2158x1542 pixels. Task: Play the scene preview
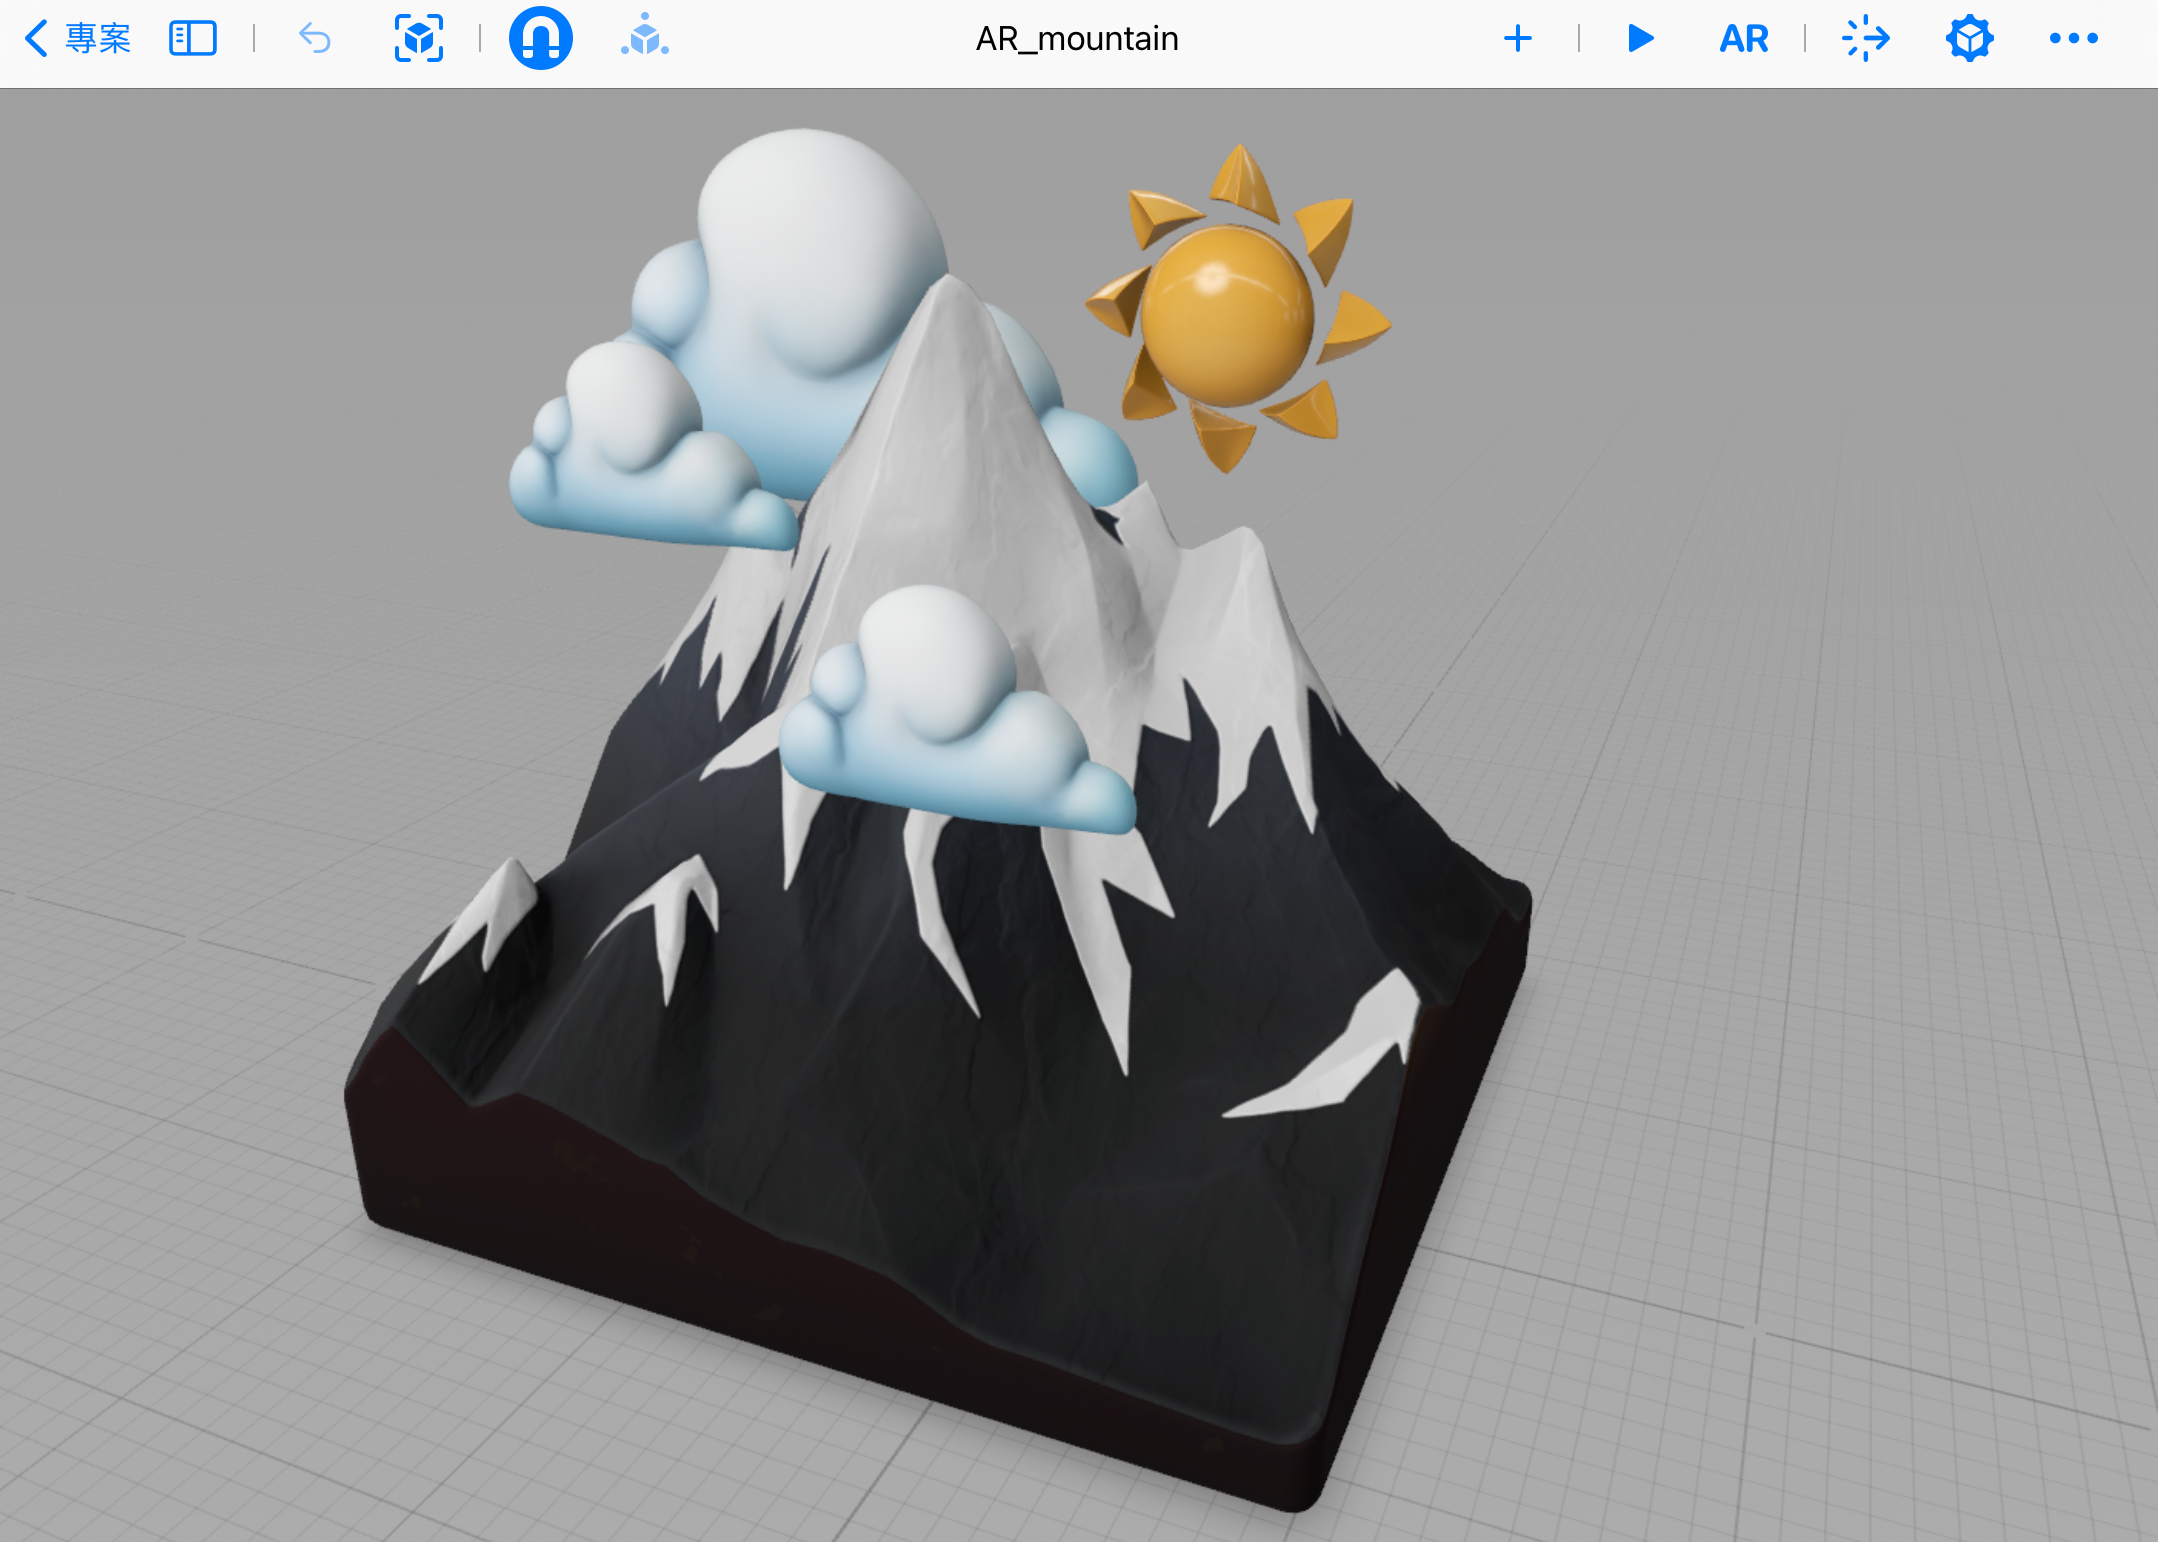pos(1640,39)
